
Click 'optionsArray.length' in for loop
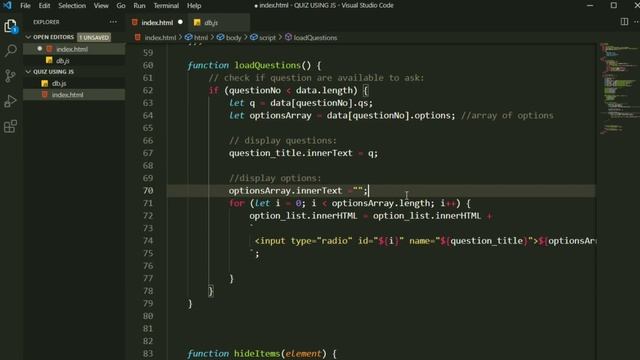tap(380, 203)
